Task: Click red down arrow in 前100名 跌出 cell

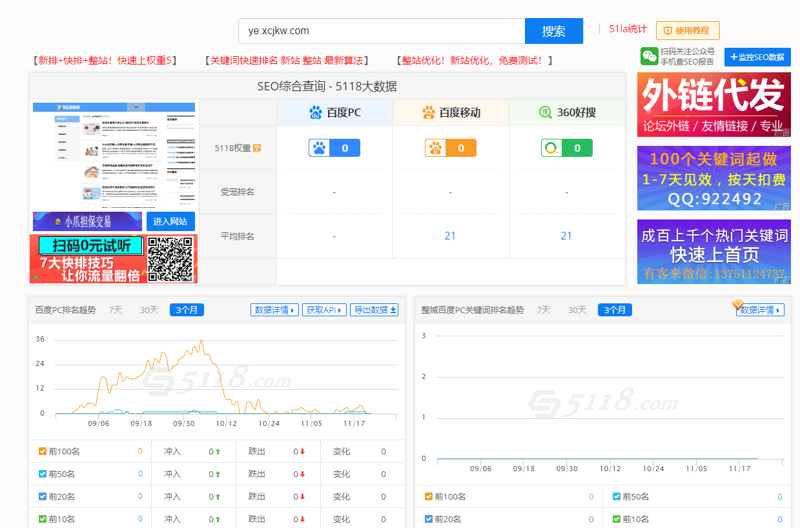Action: [x=303, y=451]
